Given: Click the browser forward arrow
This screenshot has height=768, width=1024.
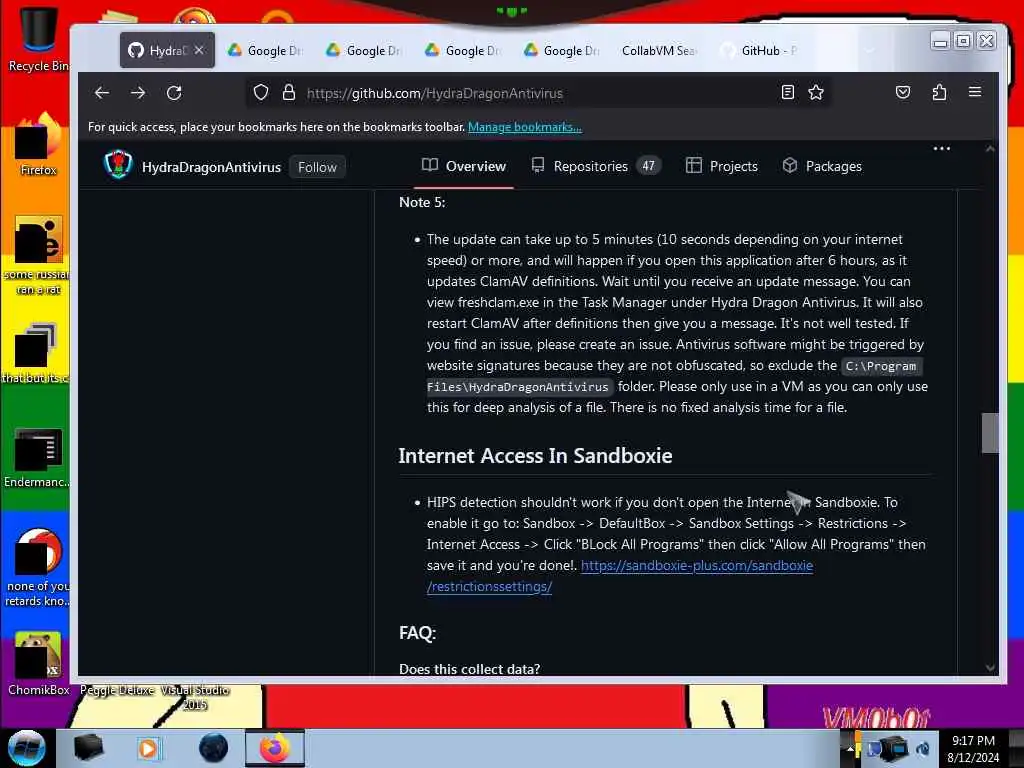Looking at the screenshot, I should (138, 93).
